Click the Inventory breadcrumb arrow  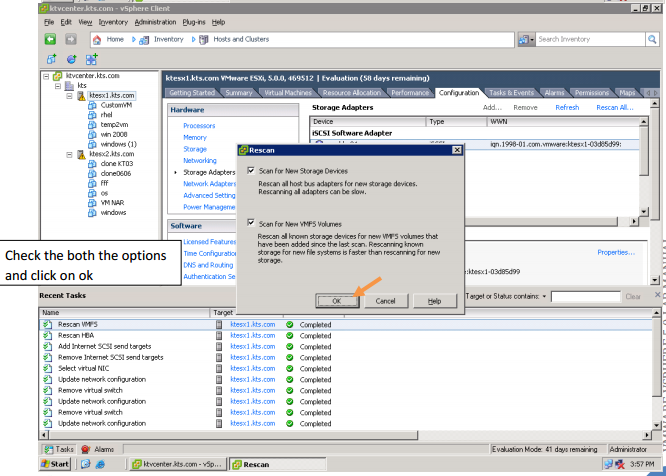coord(193,39)
